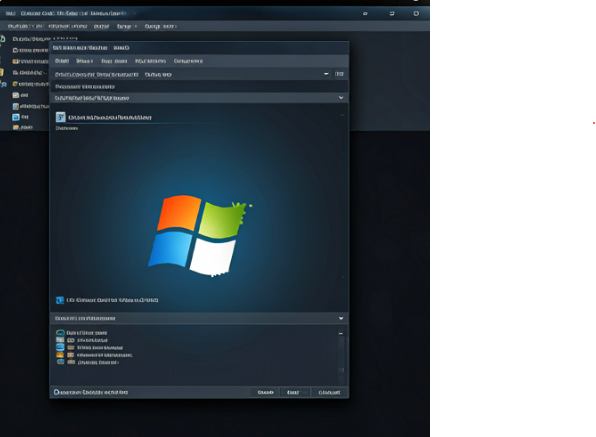Click the minus collapse button in the dialog's bottom list
This screenshot has height=437, width=596.
click(341, 333)
